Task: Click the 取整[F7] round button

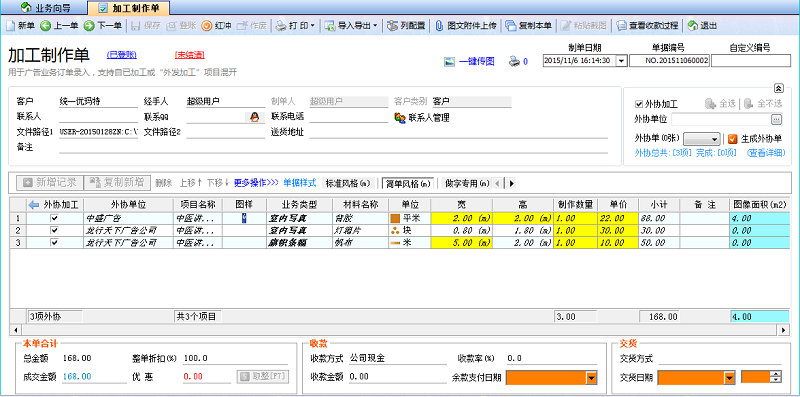Action: pos(263,377)
